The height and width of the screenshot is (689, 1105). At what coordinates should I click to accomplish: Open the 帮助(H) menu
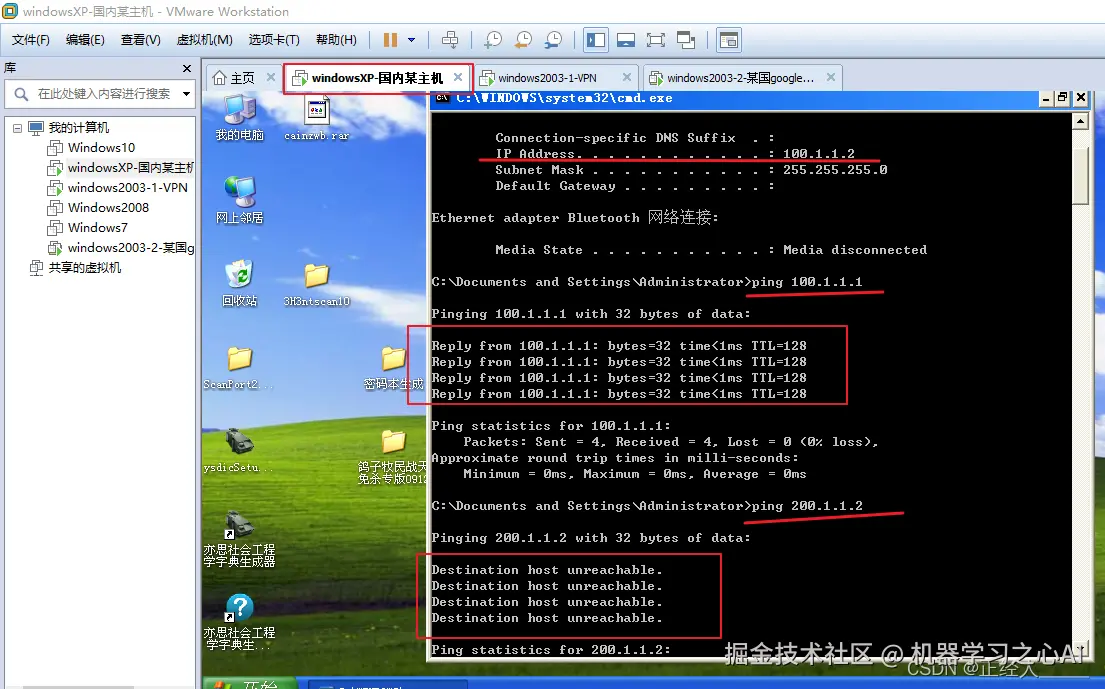[336, 40]
